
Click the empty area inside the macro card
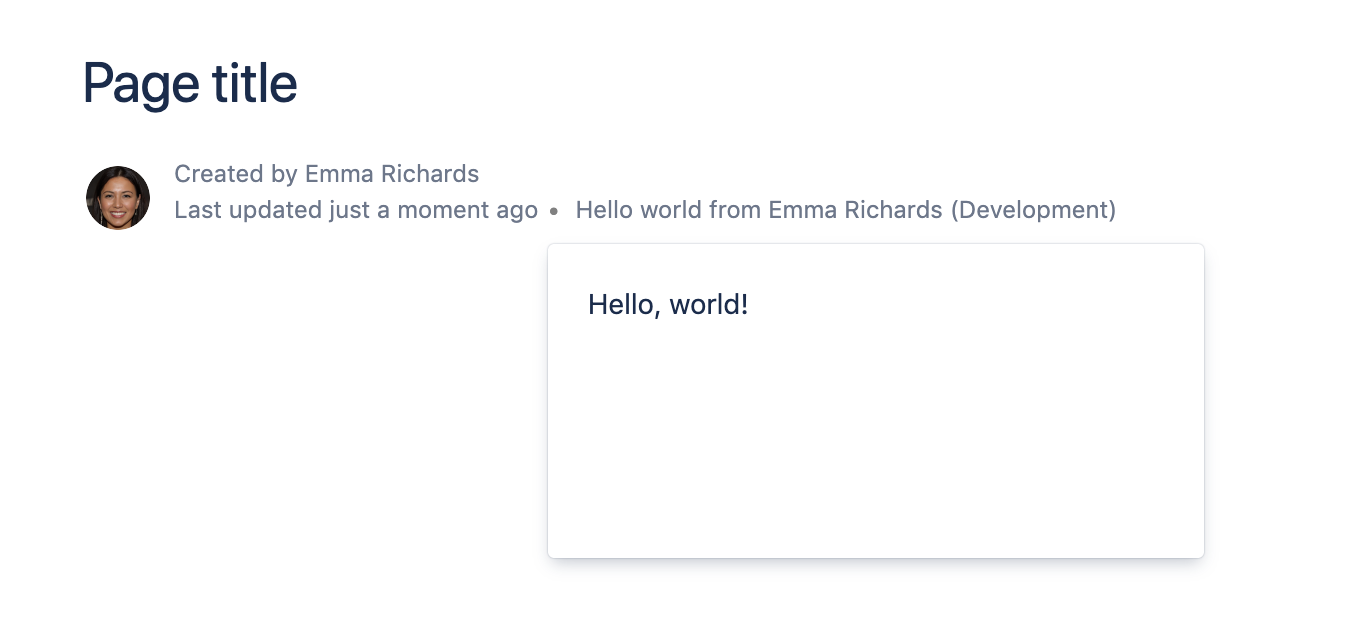[876, 450]
